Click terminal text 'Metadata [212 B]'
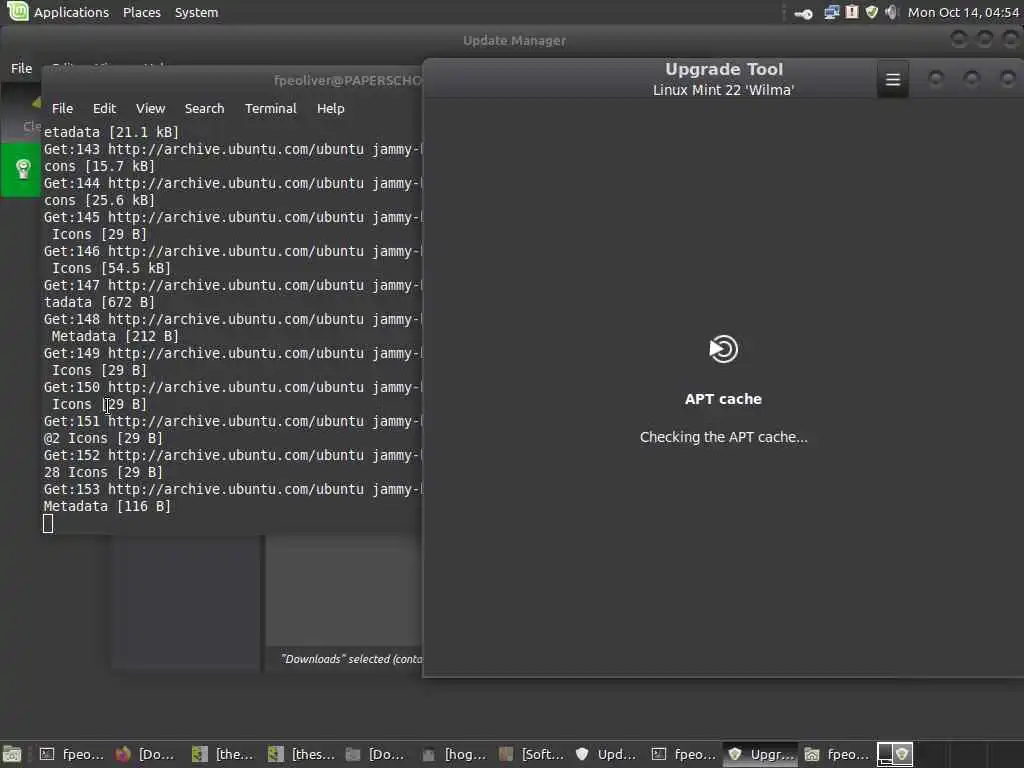1024x768 pixels. pos(115,336)
